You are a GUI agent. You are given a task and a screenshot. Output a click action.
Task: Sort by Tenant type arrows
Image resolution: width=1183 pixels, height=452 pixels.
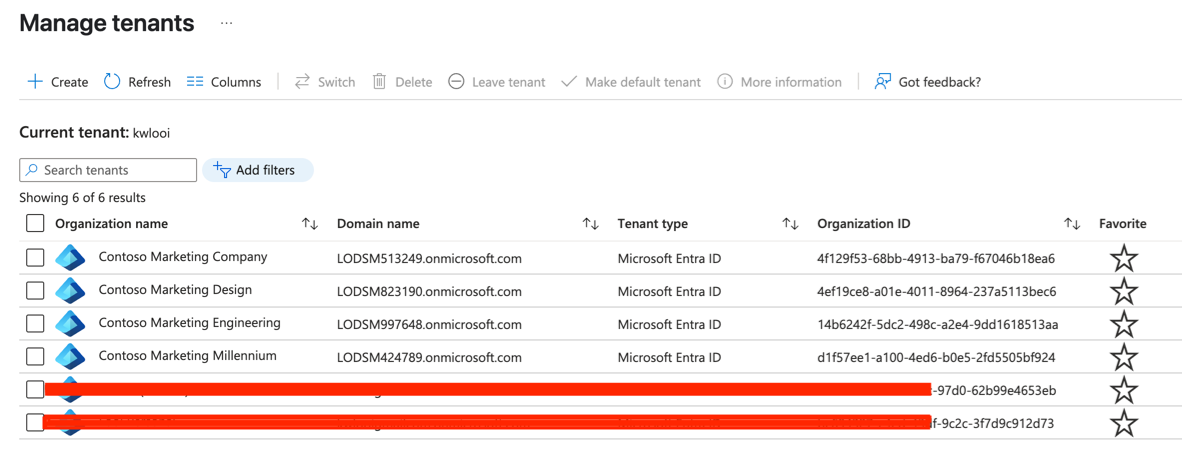(790, 223)
